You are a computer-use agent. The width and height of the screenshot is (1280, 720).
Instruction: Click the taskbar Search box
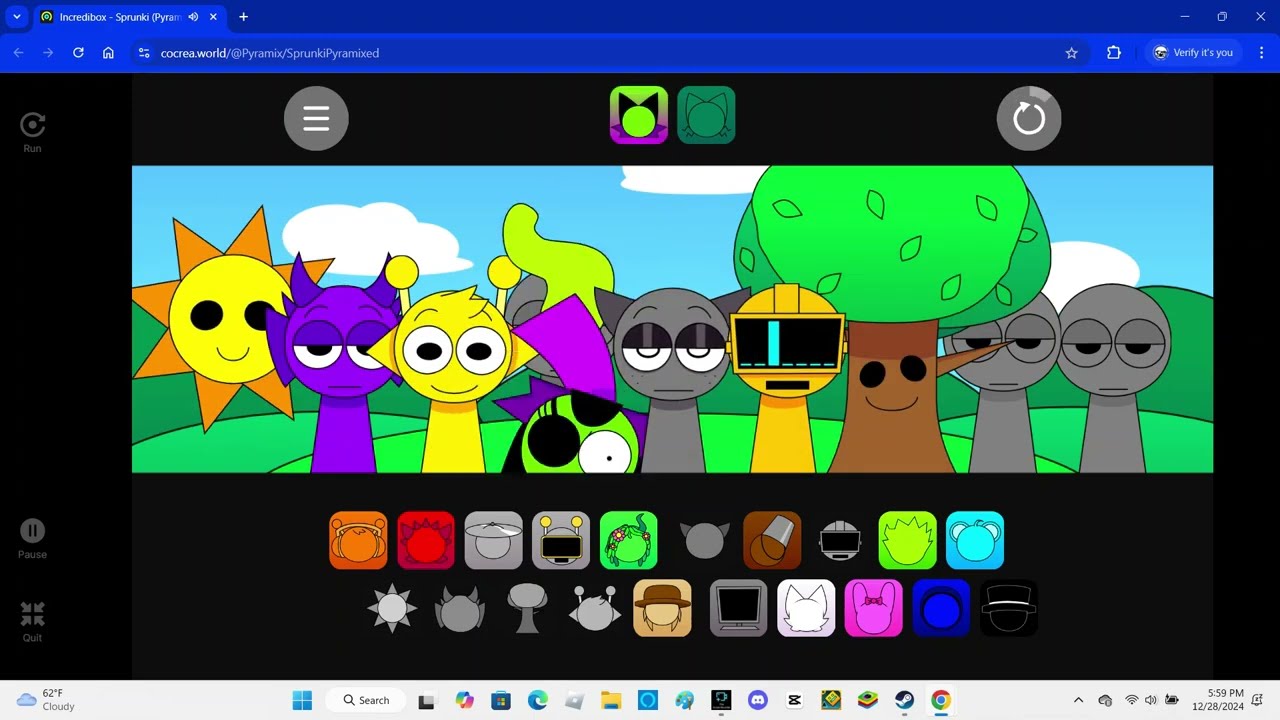(x=366, y=700)
